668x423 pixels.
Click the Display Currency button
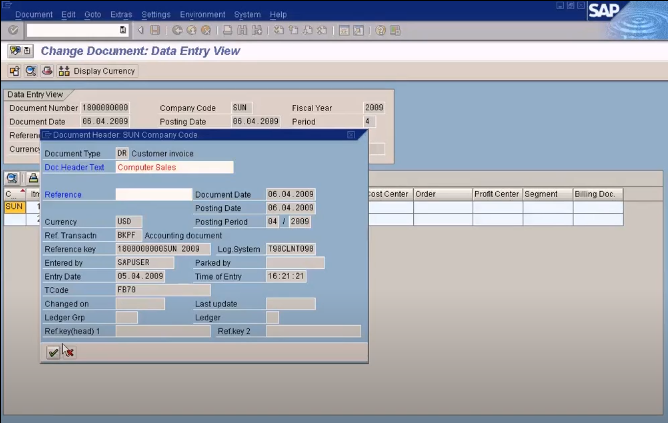point(97,71)
